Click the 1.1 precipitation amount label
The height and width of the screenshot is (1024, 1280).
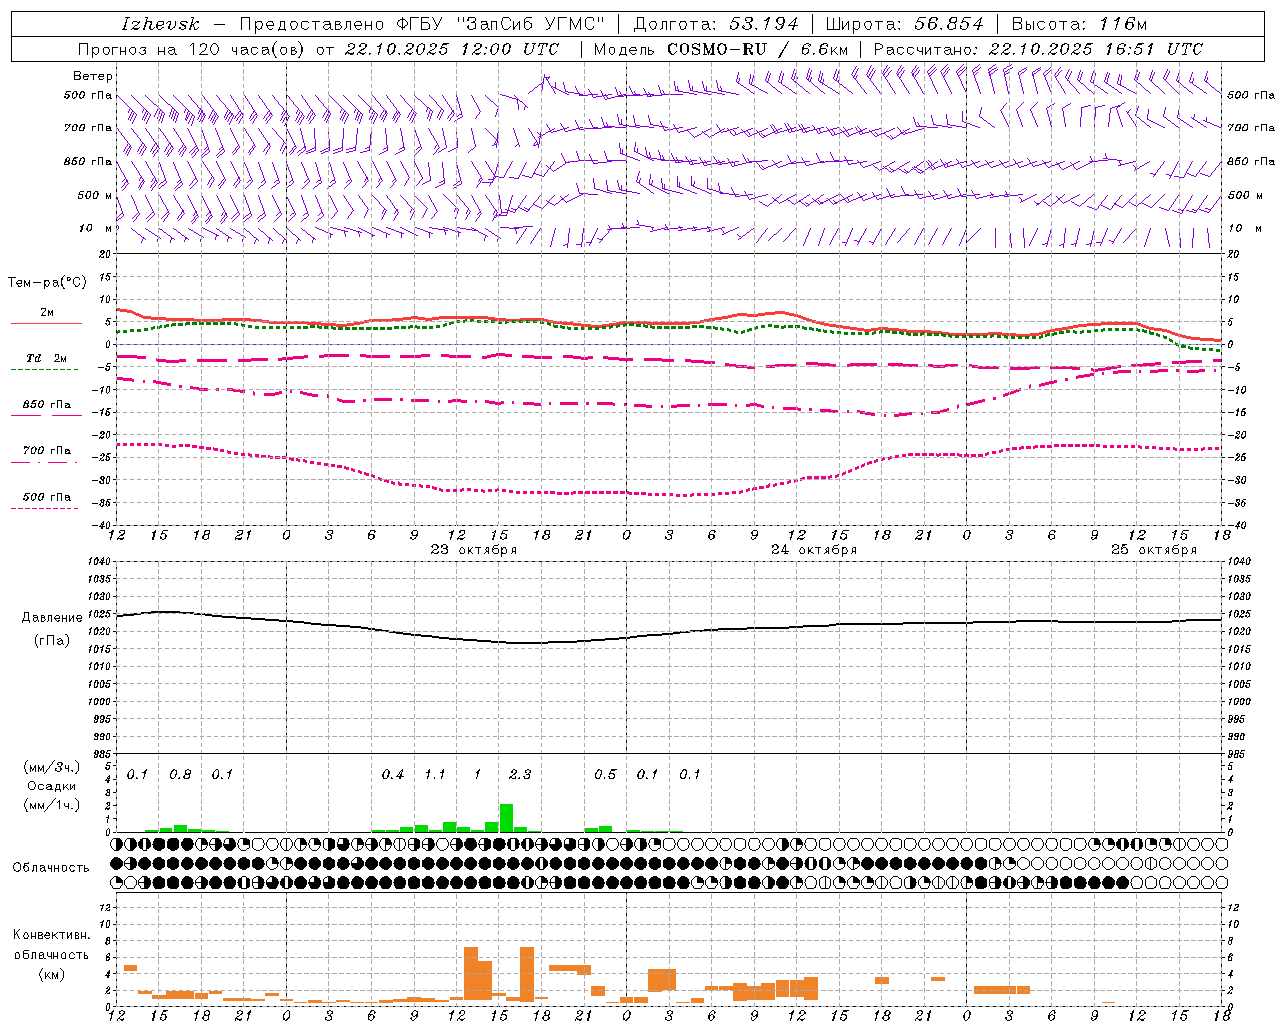click(x=435, y=774)
